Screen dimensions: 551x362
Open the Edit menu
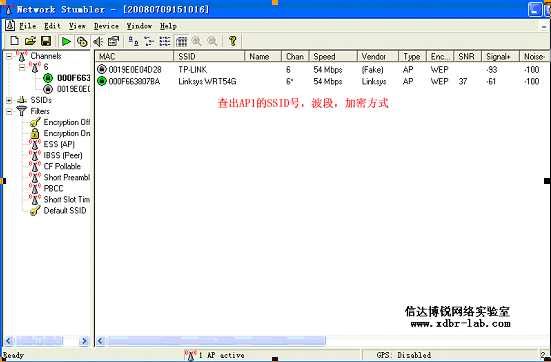click(52, 26)
